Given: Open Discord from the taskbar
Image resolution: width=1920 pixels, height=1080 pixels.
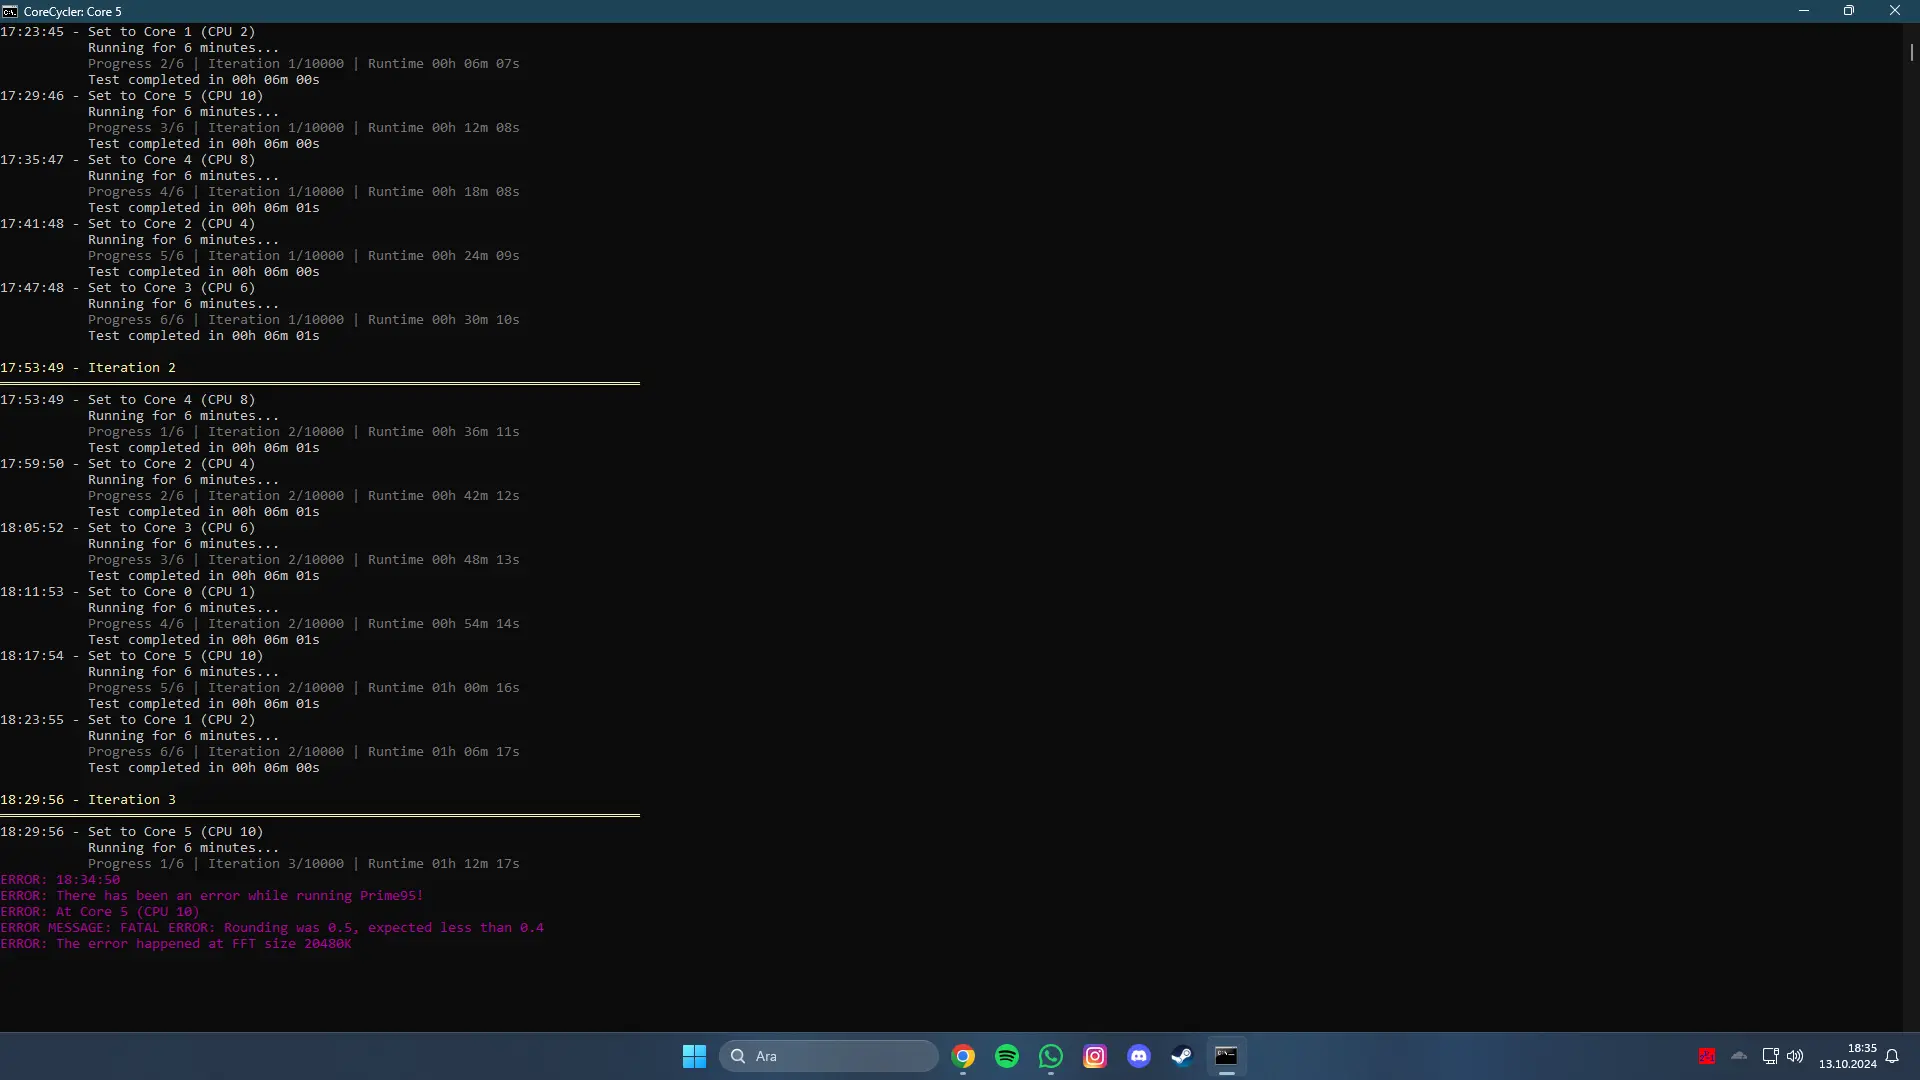Looking at the screenshot, I should coord(1139,1056).
